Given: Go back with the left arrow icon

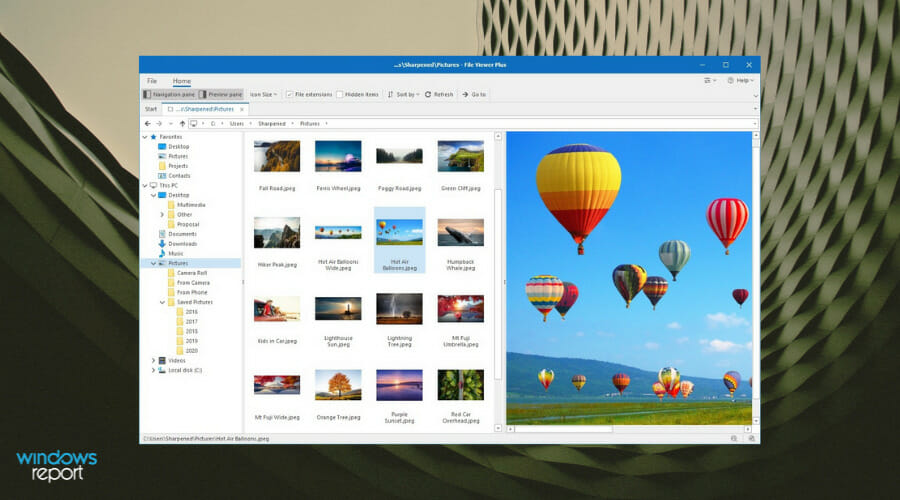Looking at the screenshot, I should (x=148, y=123).
